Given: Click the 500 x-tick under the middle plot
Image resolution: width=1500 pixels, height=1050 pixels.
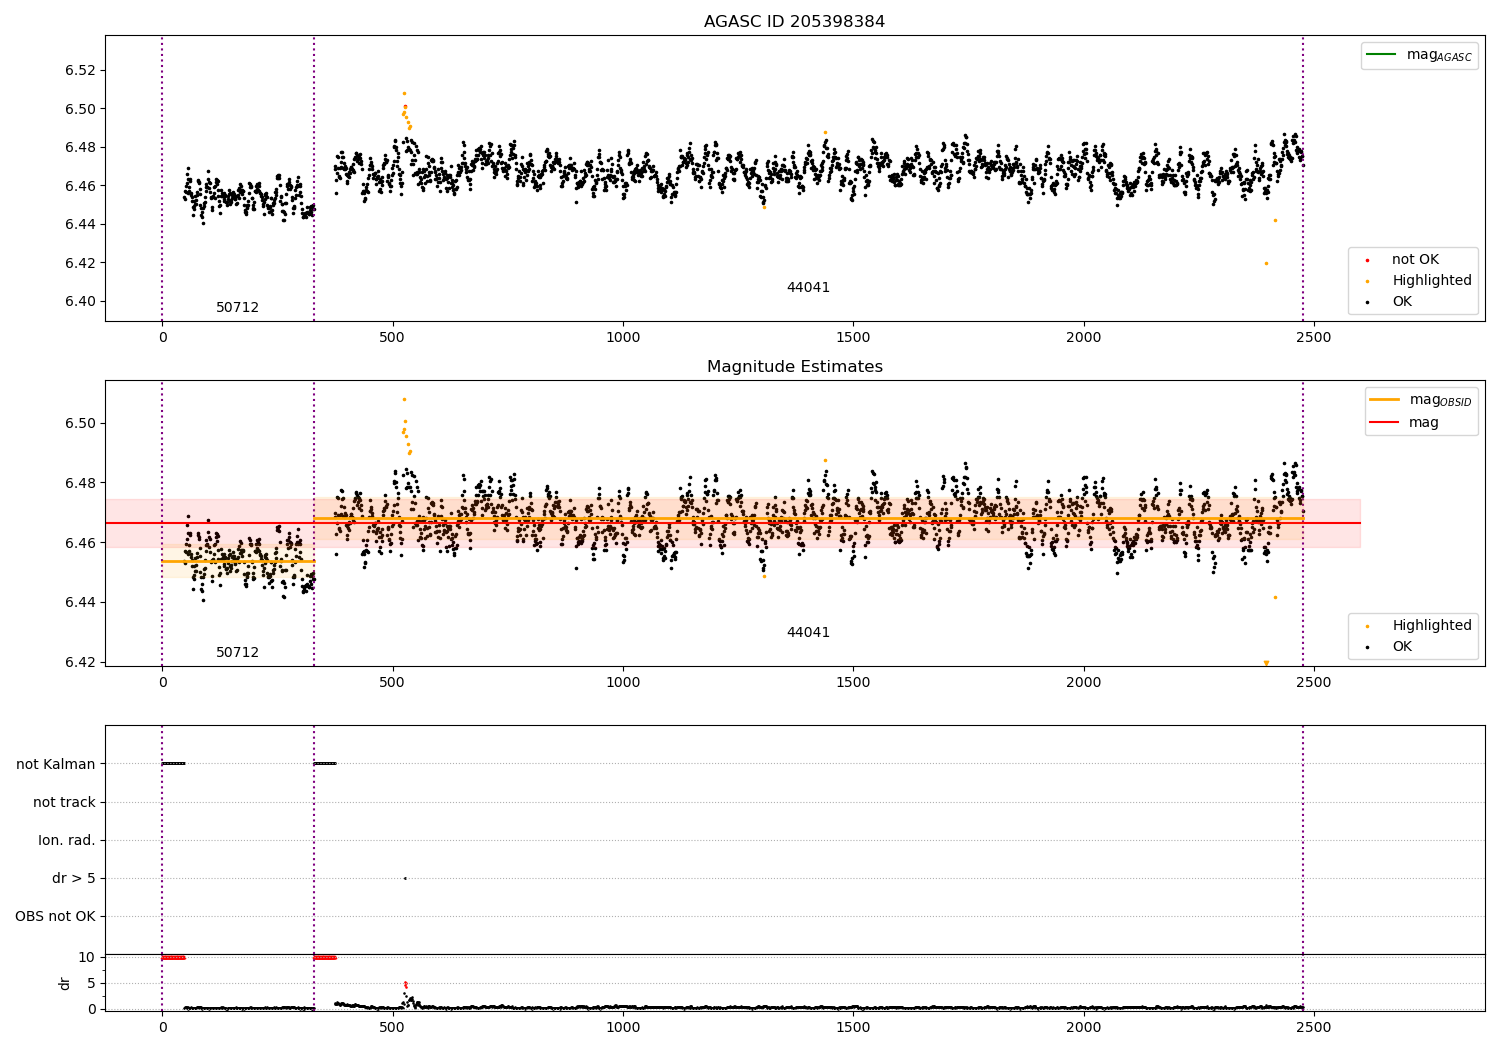Looking at the screenshot, I should [393, 683].
